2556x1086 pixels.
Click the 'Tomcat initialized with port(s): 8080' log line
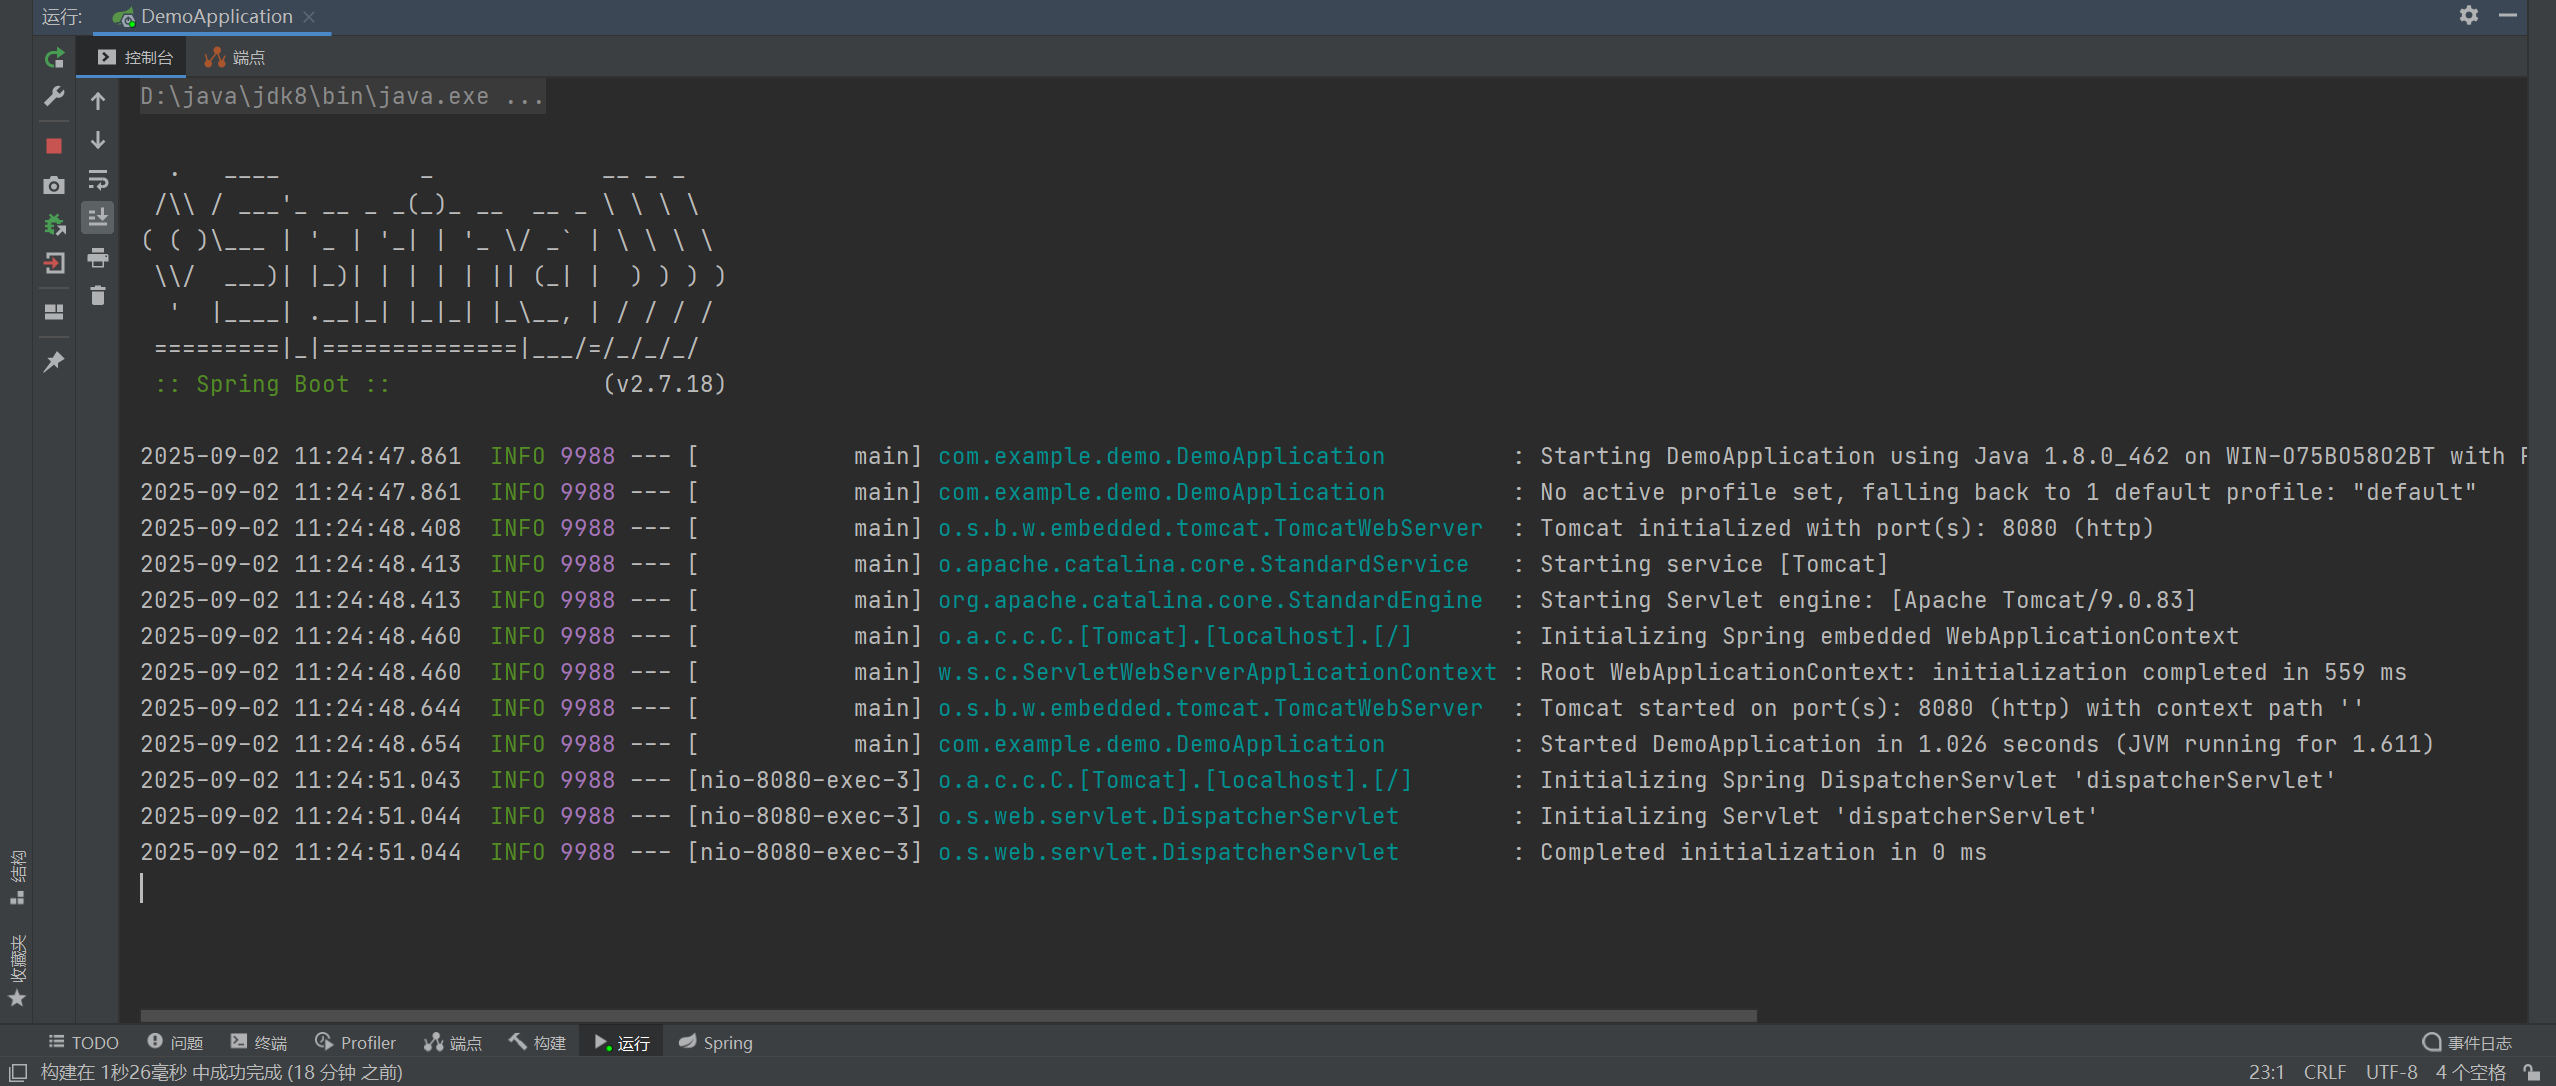pos(1846,528)
